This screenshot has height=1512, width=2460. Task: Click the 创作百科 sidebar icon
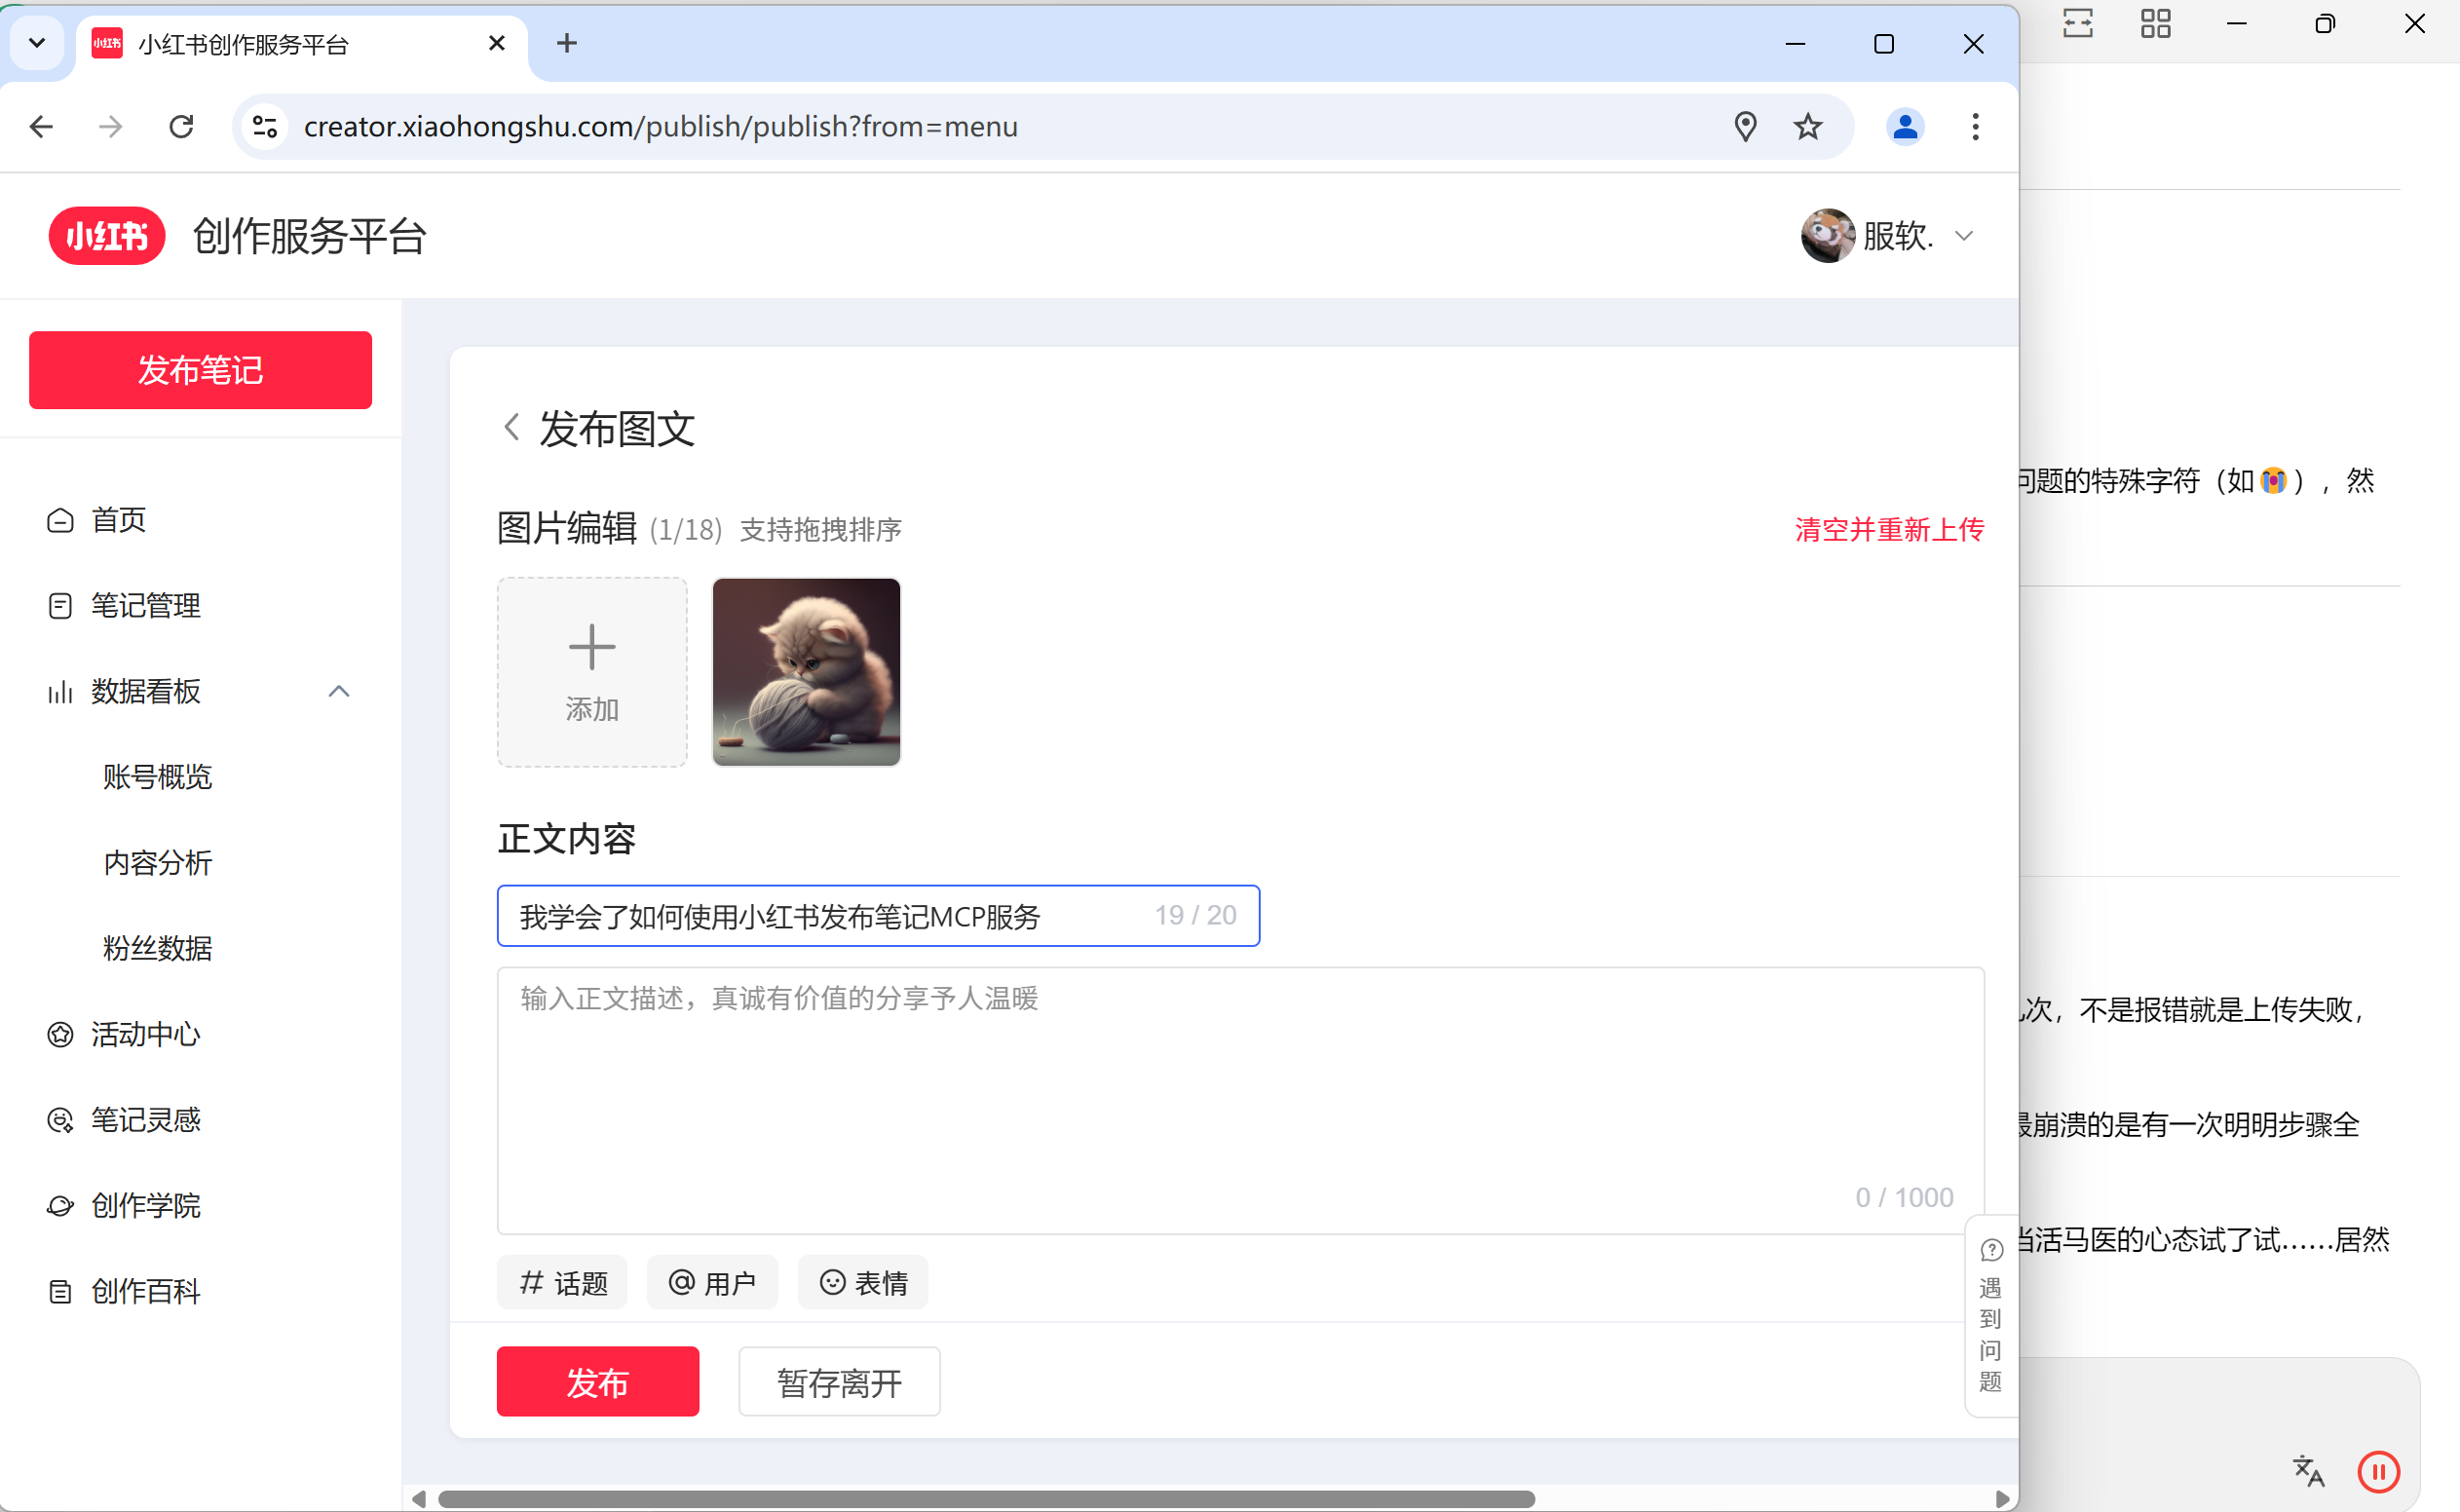tap(60, 1292)
